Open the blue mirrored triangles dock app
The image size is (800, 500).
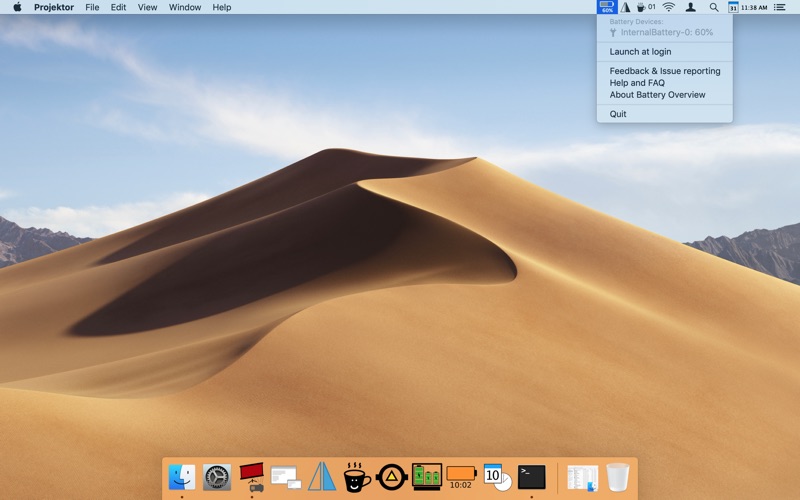[x=321, y=477]
